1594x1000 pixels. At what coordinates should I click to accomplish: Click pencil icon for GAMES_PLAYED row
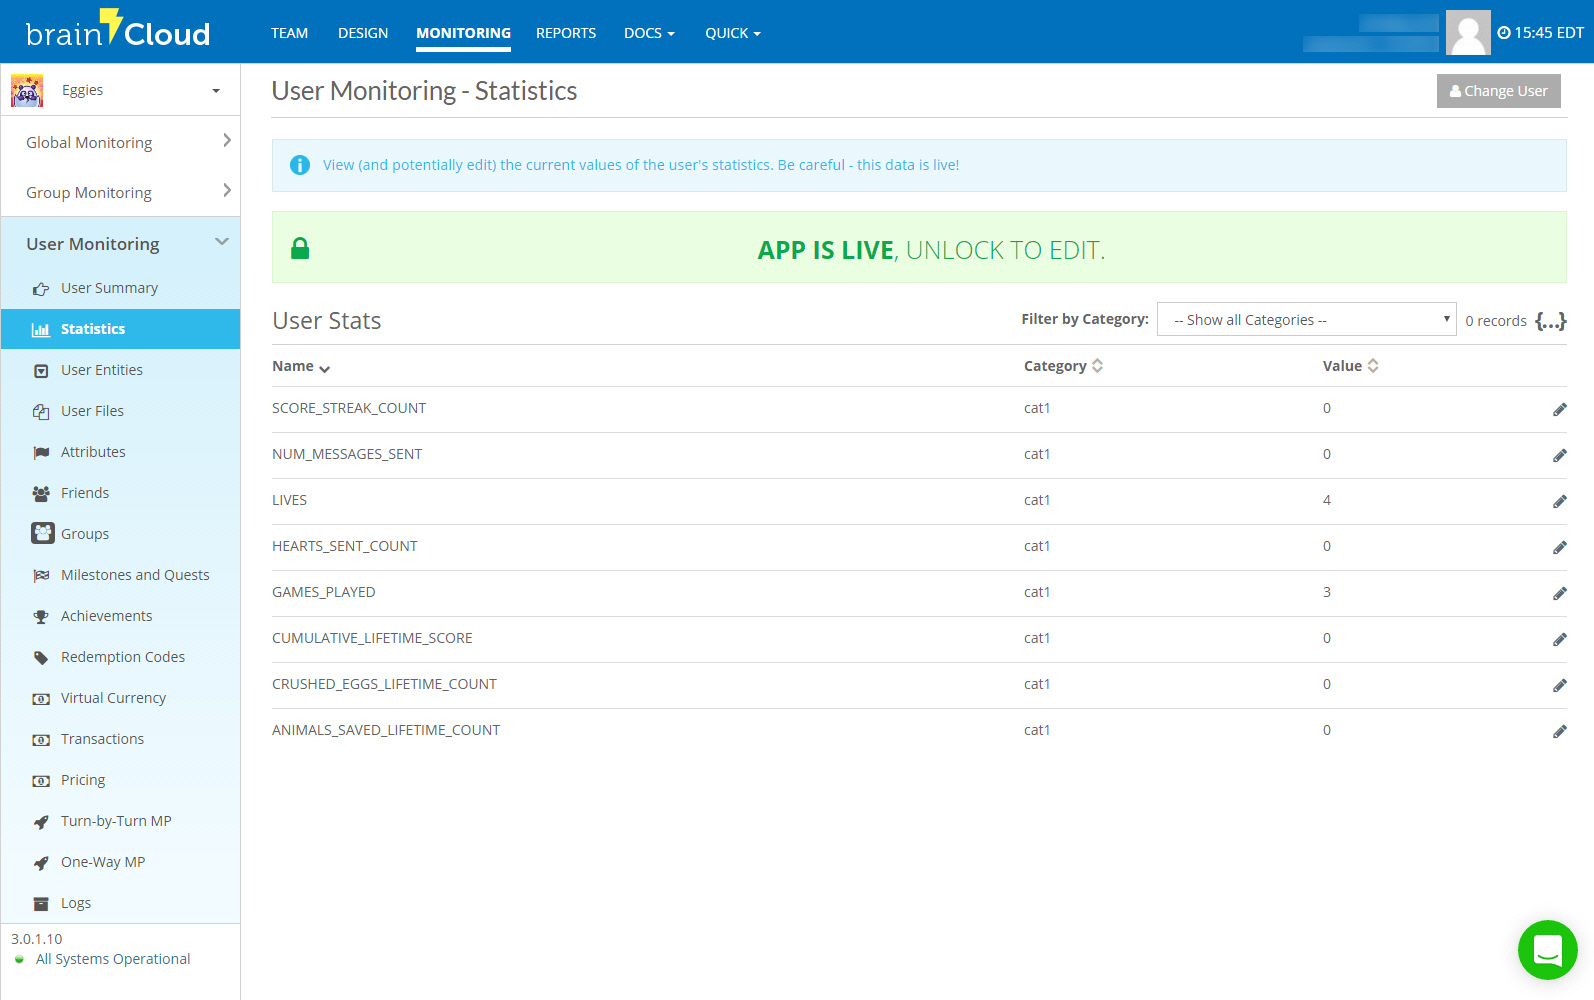coord(1559,594)
